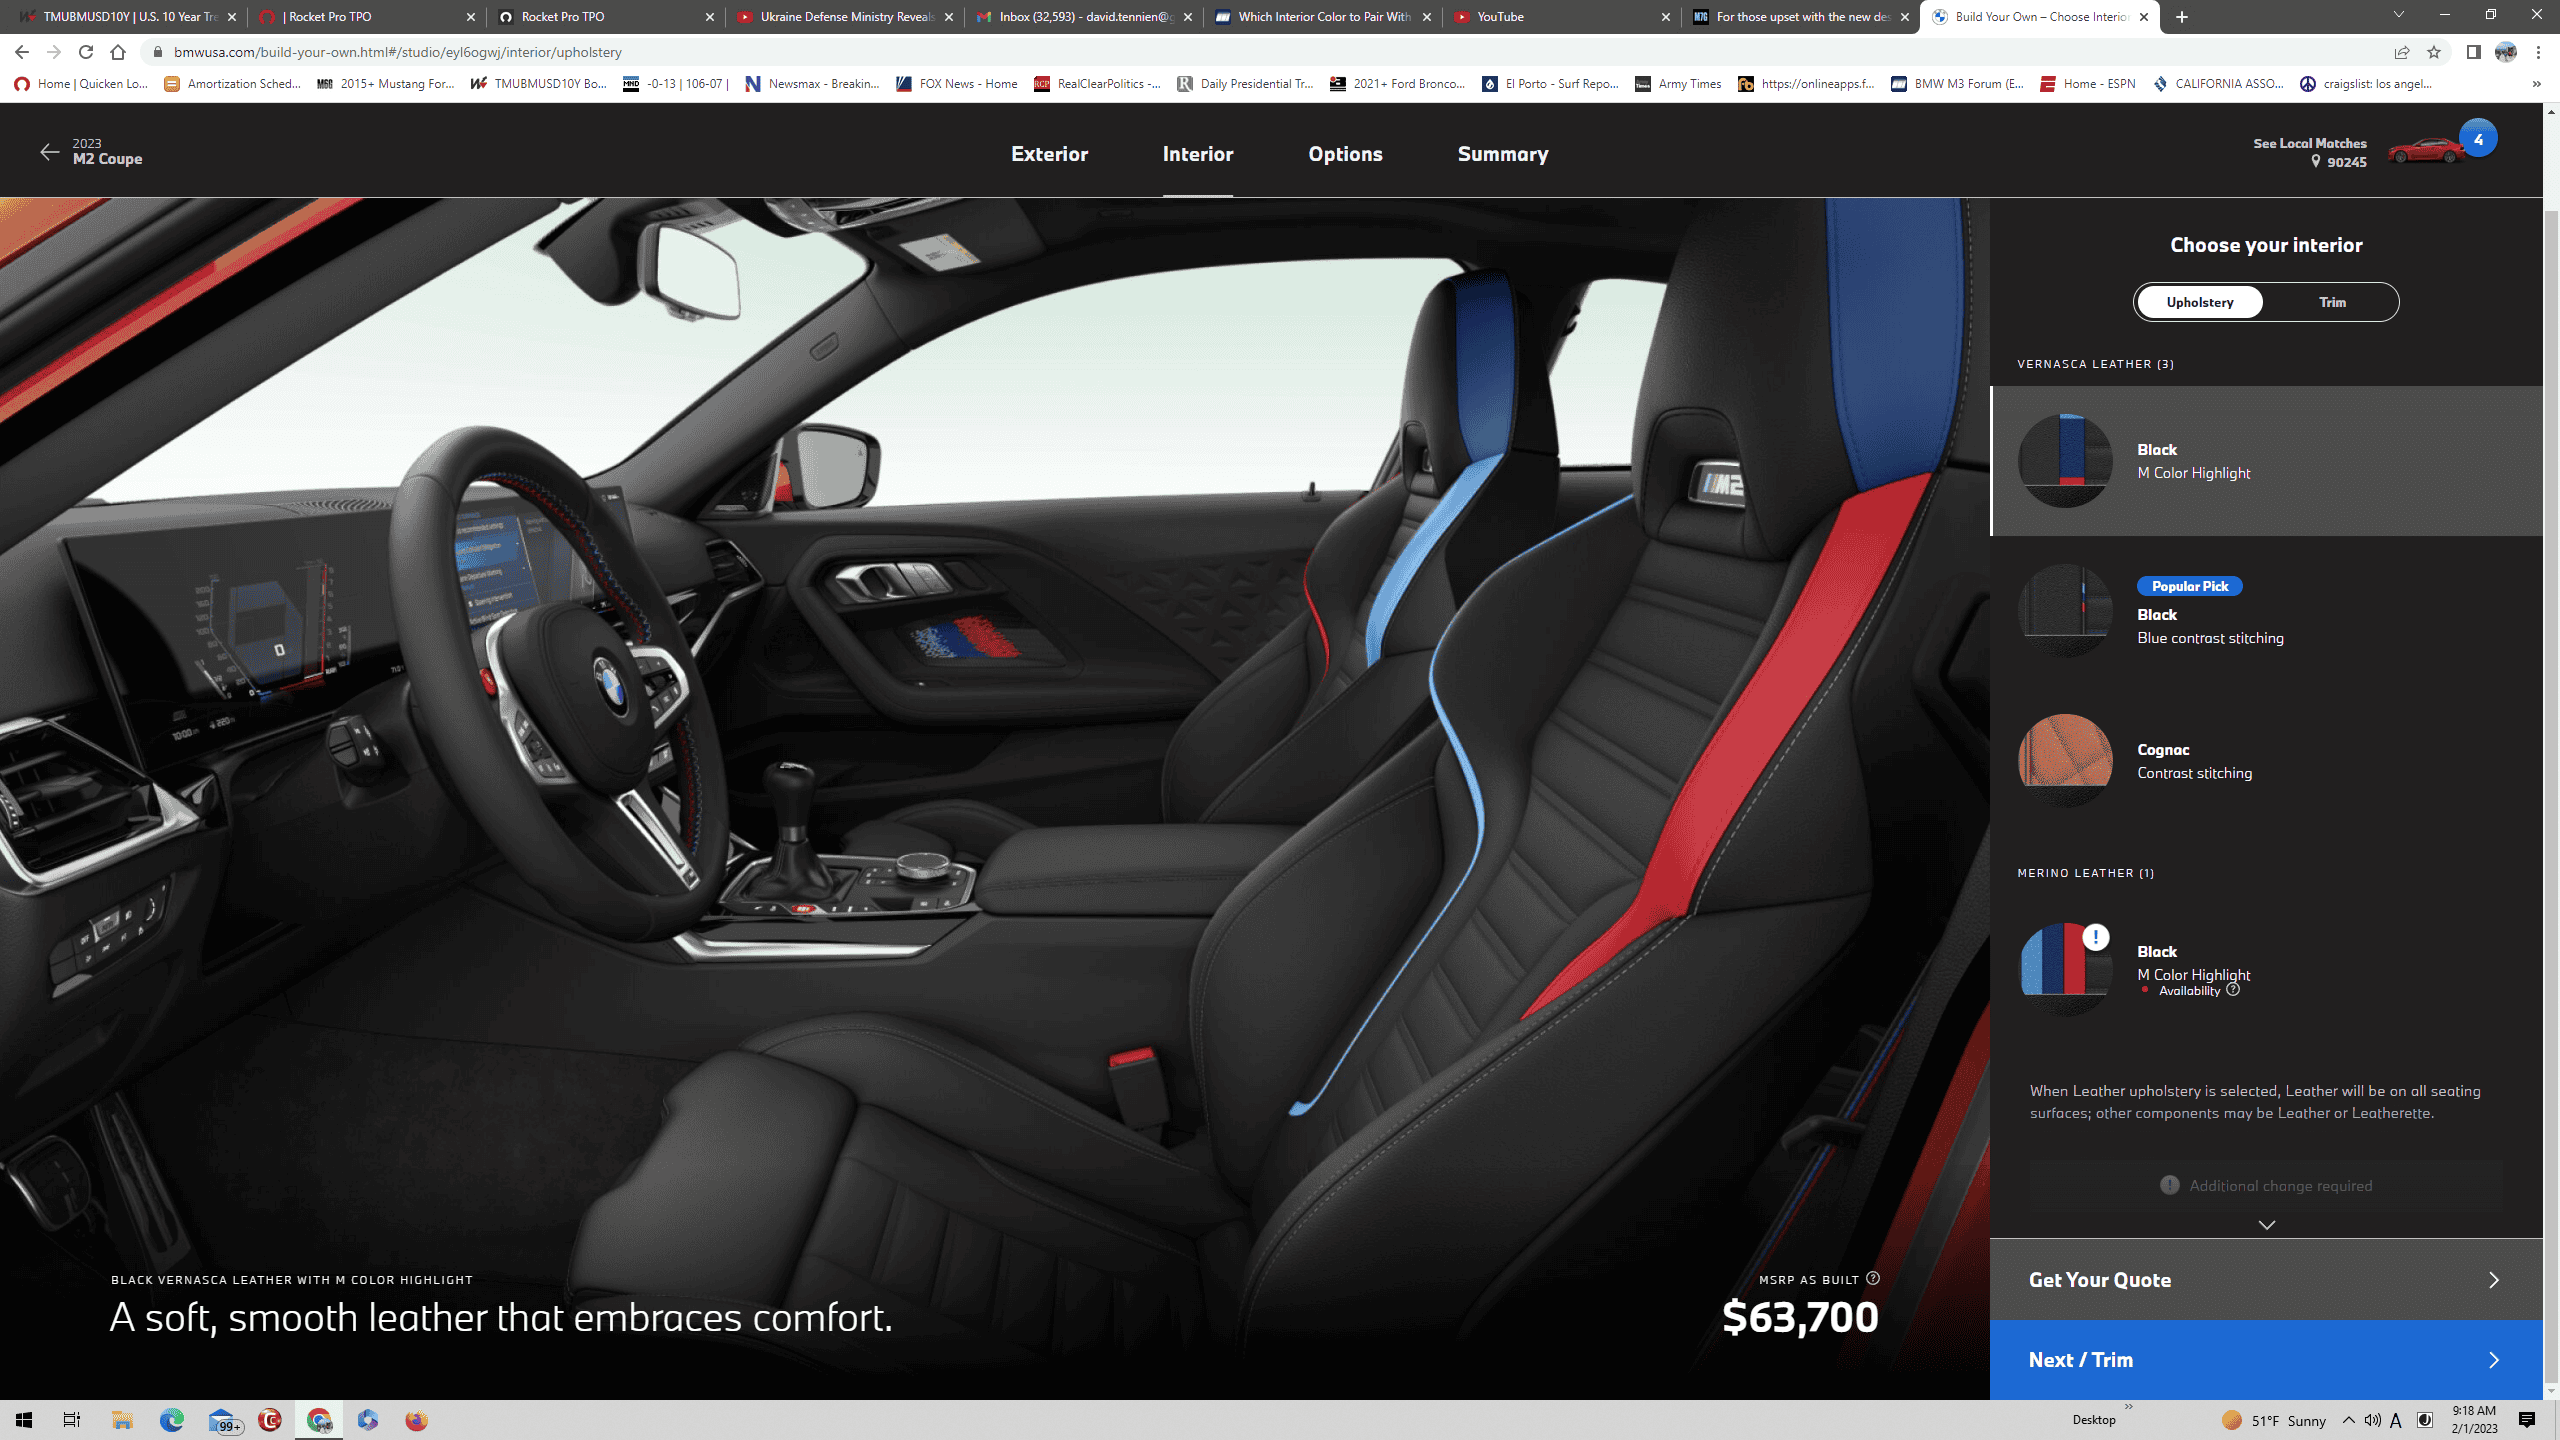Image resolution: width=2560 pixels, height=1440 pixels.
Task: Bookmark this page with the star icon
Action: (x=2434, y=52)
